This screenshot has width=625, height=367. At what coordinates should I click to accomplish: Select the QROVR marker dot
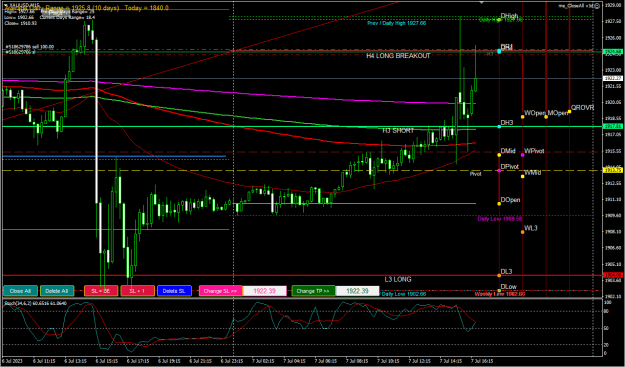tap(570, 112)
